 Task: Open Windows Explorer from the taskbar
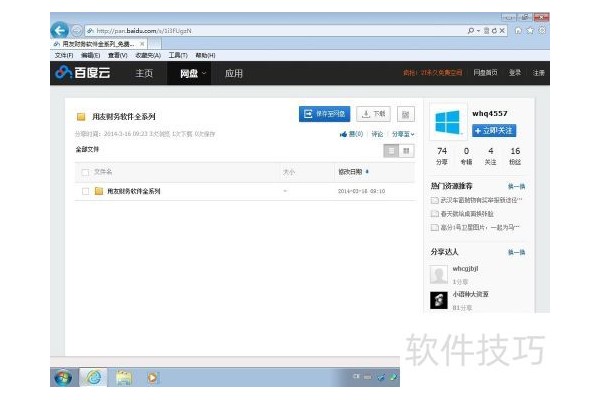tap(124, 377)
